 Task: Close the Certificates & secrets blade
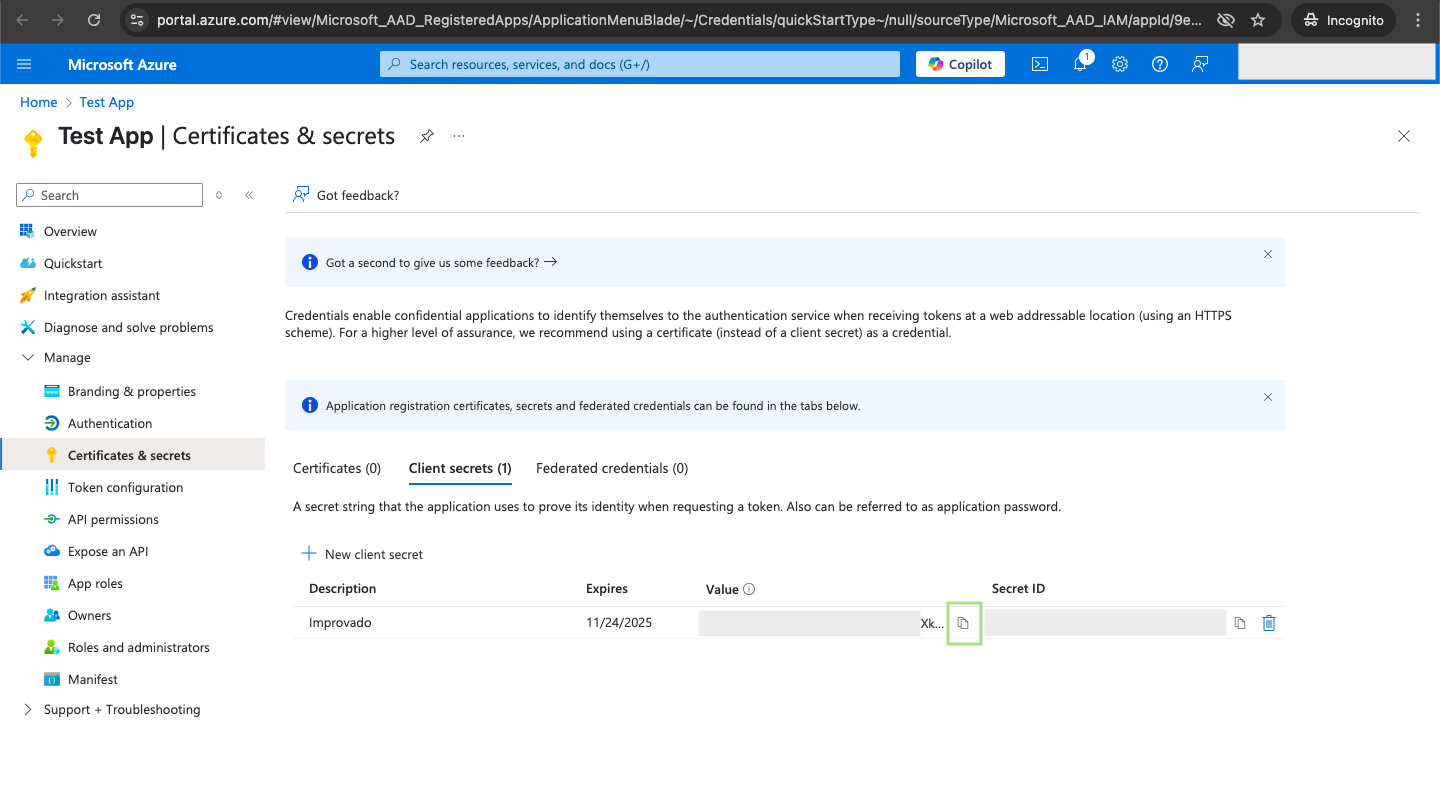[1404, 136]
